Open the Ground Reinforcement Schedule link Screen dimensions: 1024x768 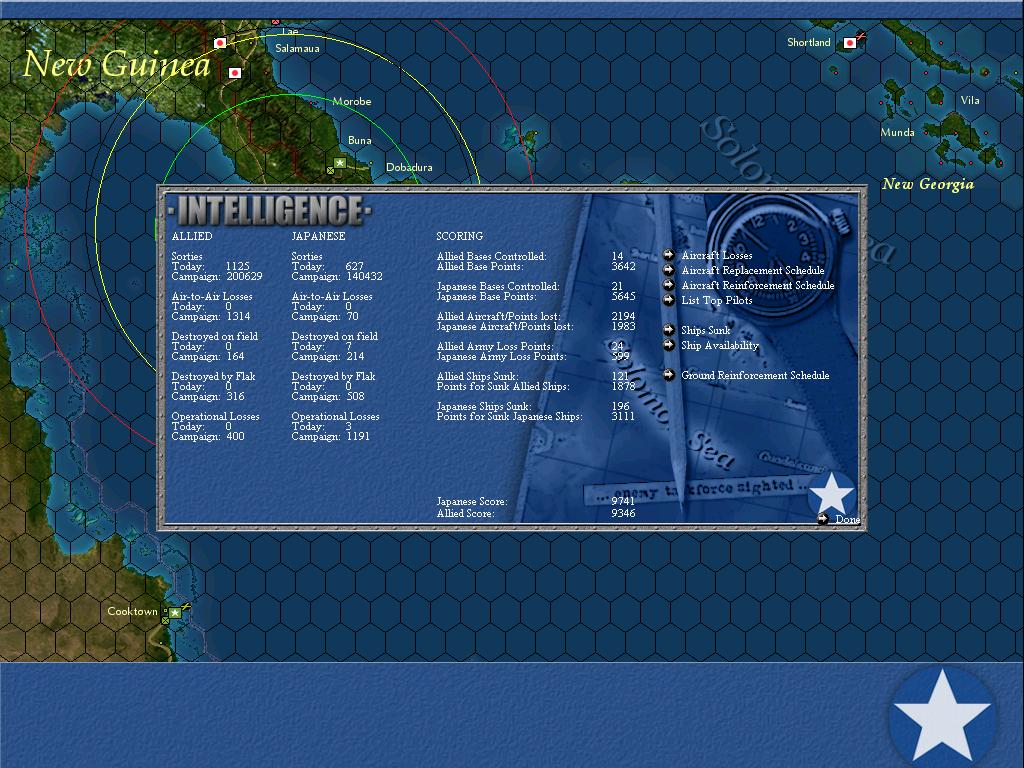755,376
